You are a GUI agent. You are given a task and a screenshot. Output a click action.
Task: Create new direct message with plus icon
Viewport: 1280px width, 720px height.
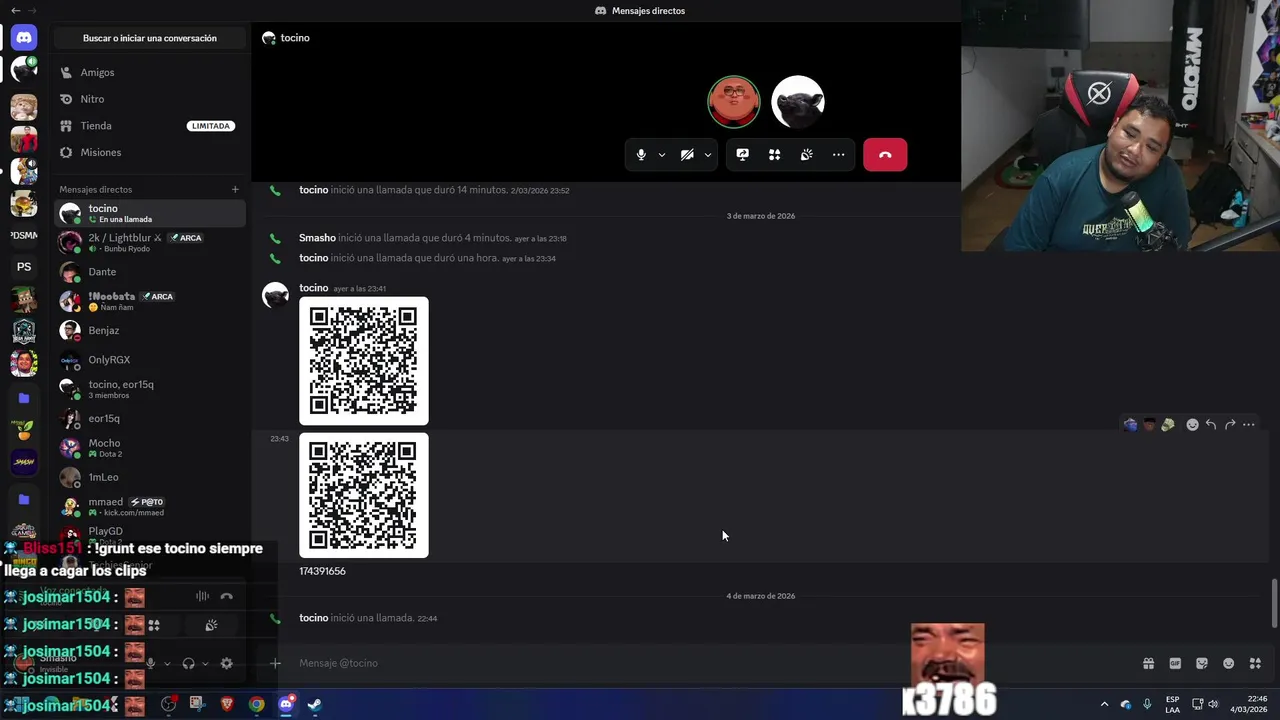point(235,189)
